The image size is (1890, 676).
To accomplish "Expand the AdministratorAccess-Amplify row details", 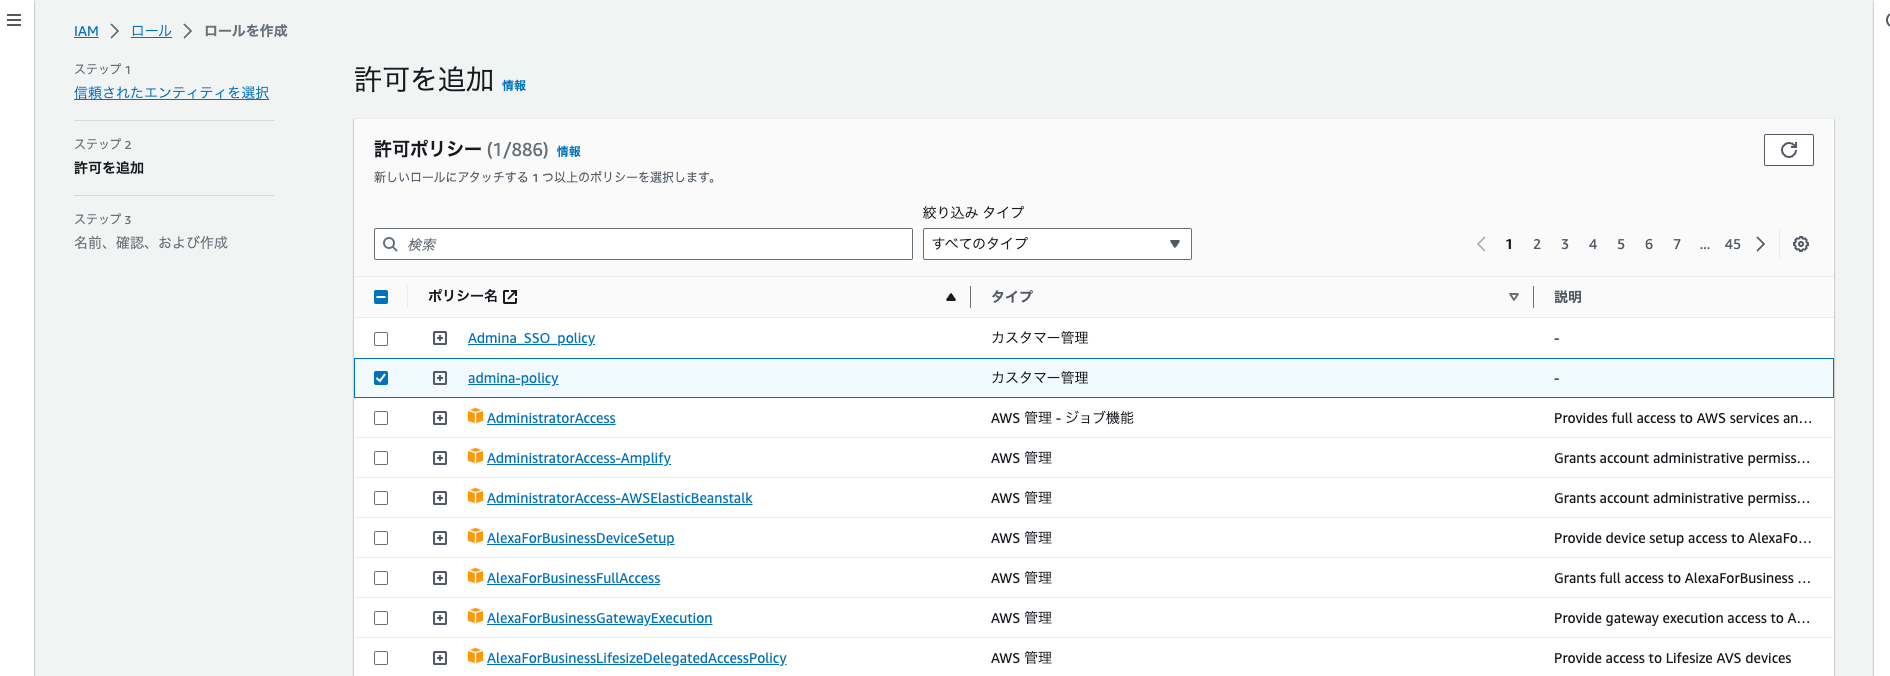I will pyautogui.click(x=440, y=458).
